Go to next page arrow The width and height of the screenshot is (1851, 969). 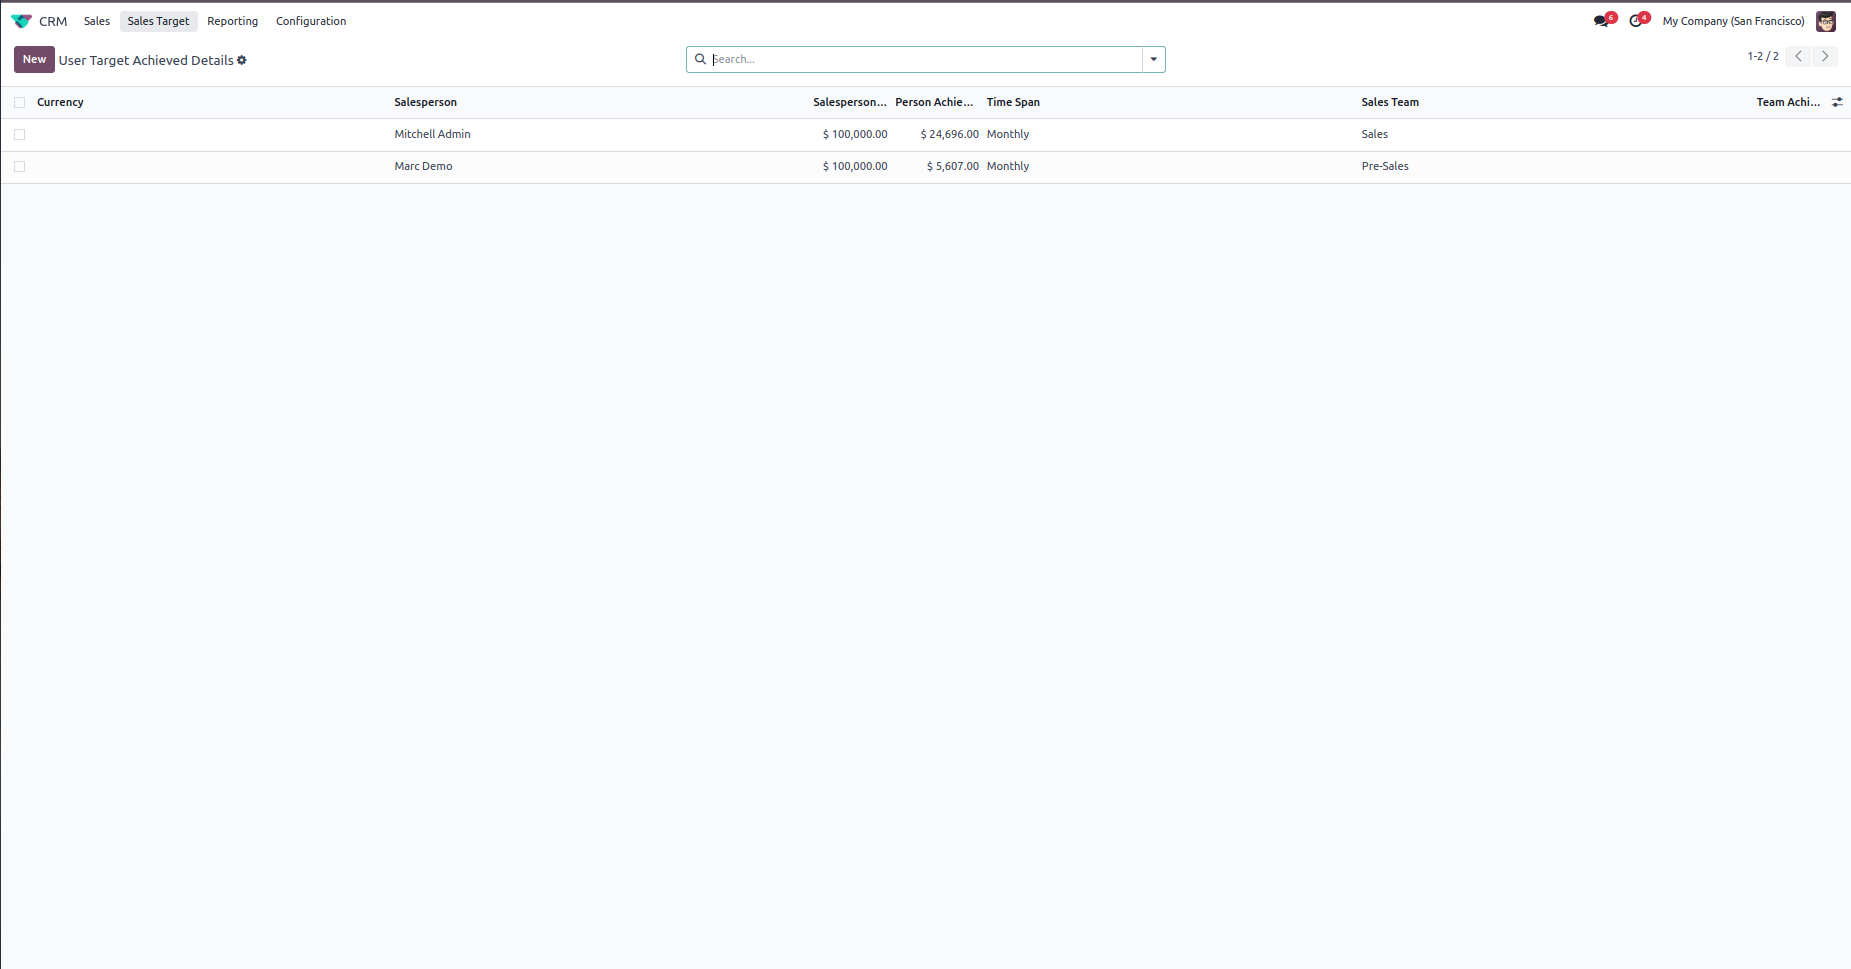point(1825,56)
